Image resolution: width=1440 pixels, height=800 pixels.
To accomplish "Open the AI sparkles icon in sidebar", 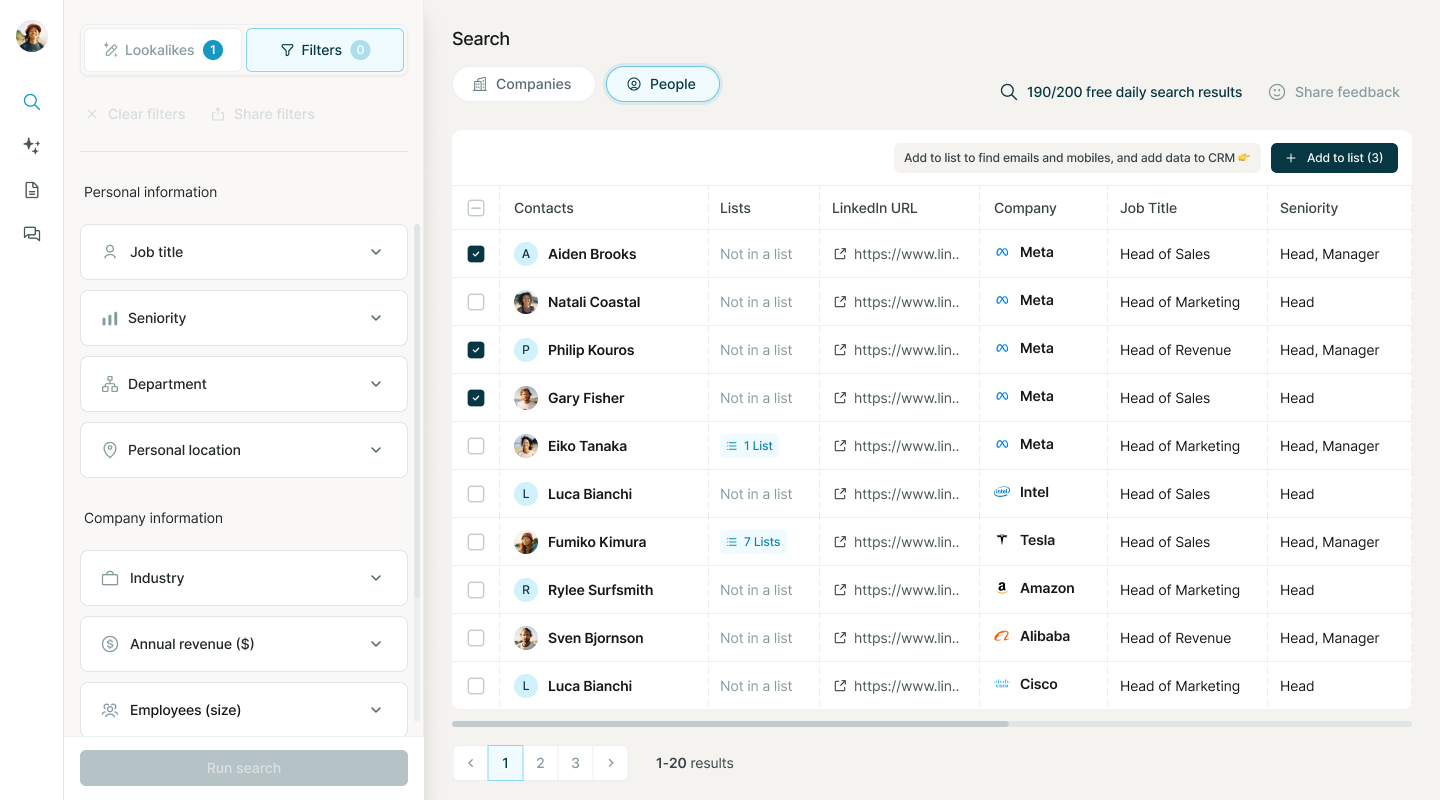I will click(x=32, y=146).
